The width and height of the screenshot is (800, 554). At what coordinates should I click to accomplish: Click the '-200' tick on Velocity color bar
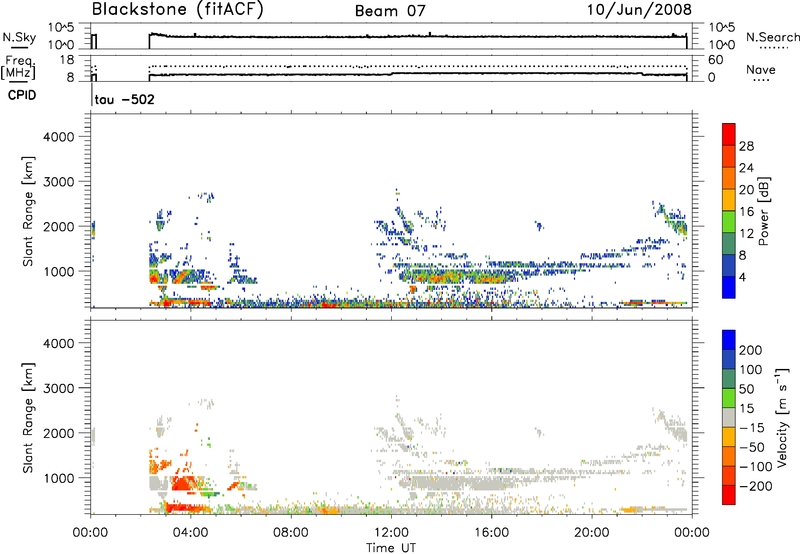tap(755, 486)
